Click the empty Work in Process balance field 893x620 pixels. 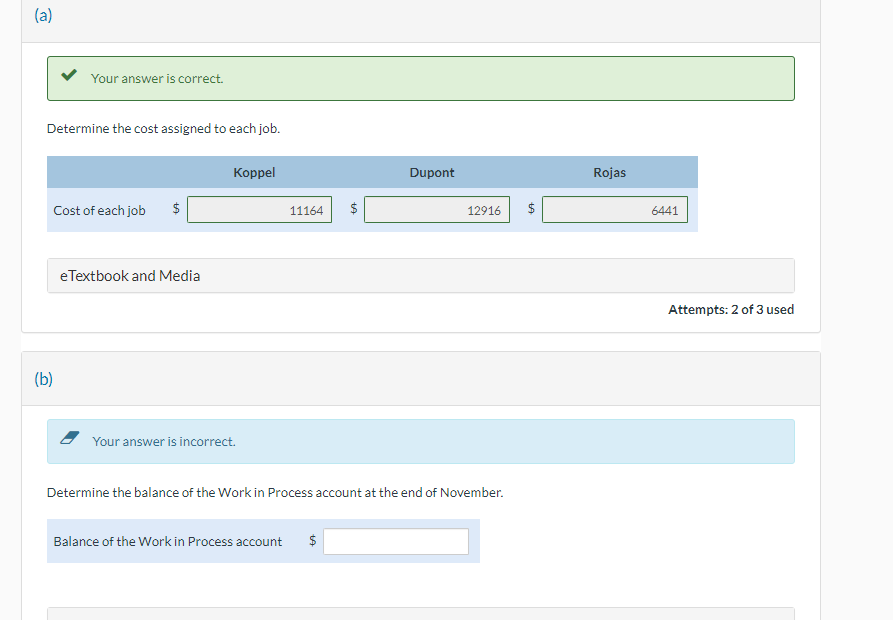396,541
